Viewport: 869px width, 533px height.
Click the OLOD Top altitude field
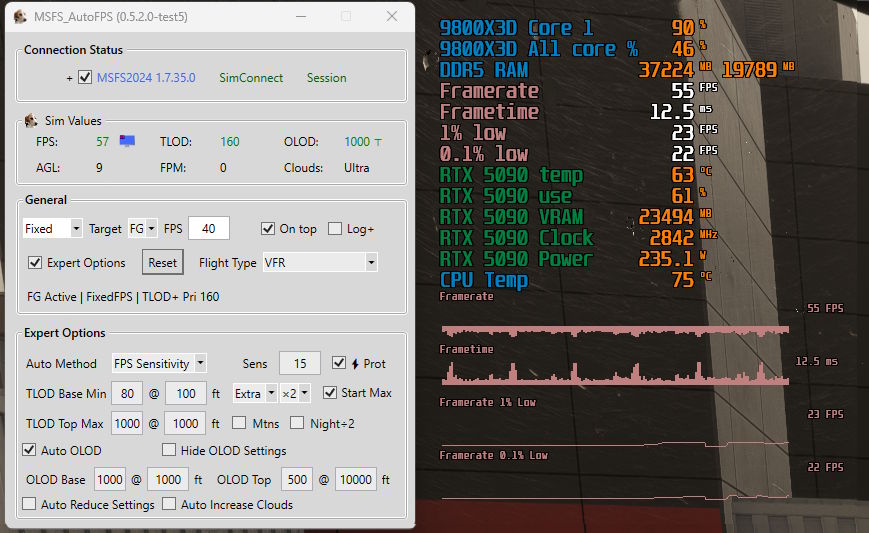point(356,479)
